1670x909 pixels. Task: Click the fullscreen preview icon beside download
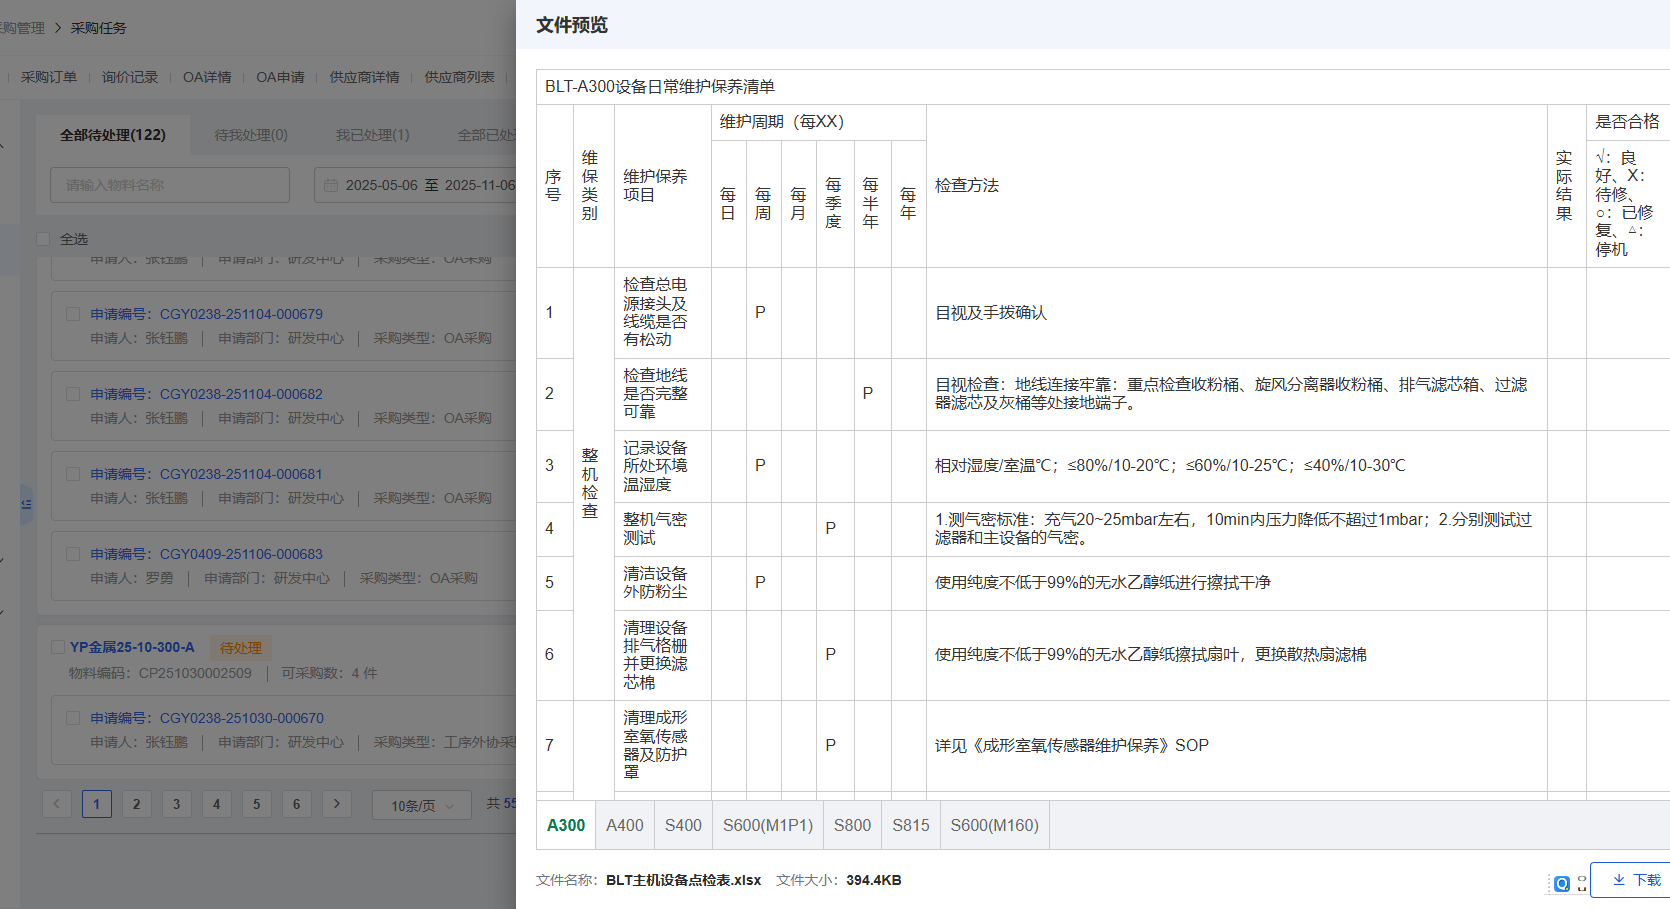coord(1582,883)
